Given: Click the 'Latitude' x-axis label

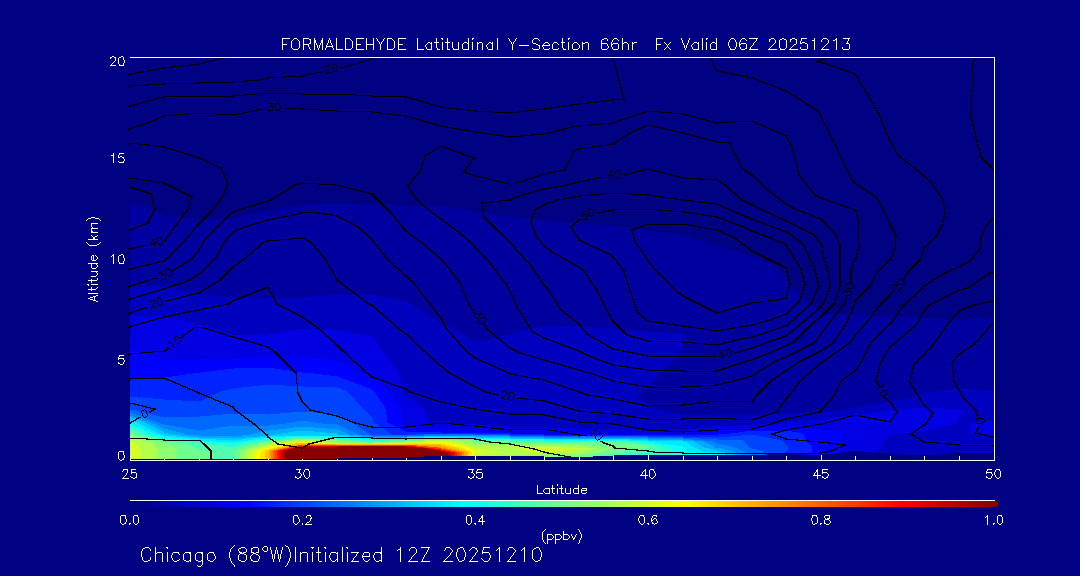Looking at the screenshot, I should (561, 489).
